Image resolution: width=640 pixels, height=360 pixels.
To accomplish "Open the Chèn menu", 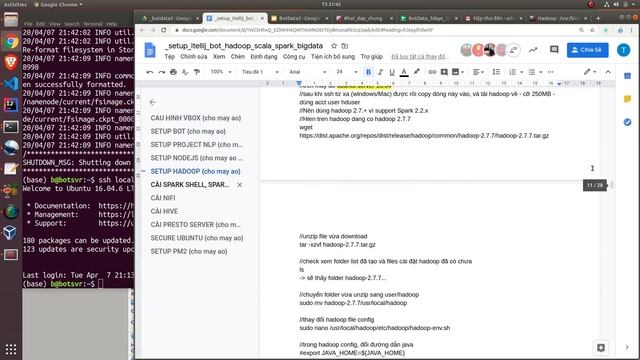I will tap(238, 57).
